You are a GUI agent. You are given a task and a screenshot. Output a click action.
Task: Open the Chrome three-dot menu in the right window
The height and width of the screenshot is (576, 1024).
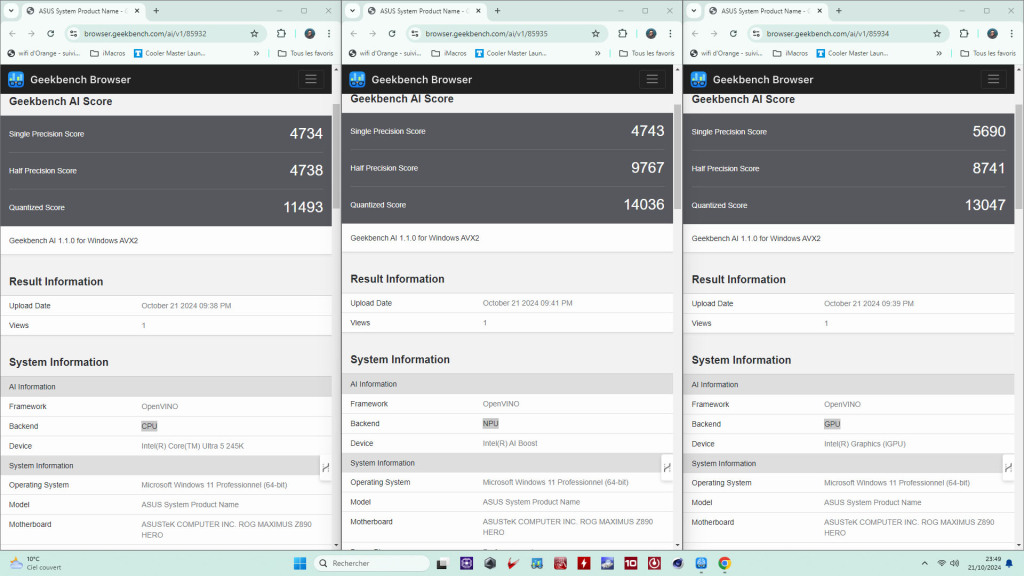1012,33
